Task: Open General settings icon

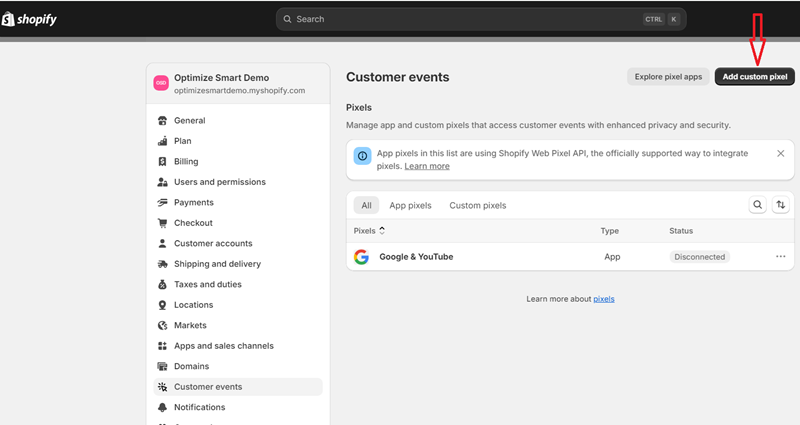Action: pyautogui.click(x=162, y=120)
